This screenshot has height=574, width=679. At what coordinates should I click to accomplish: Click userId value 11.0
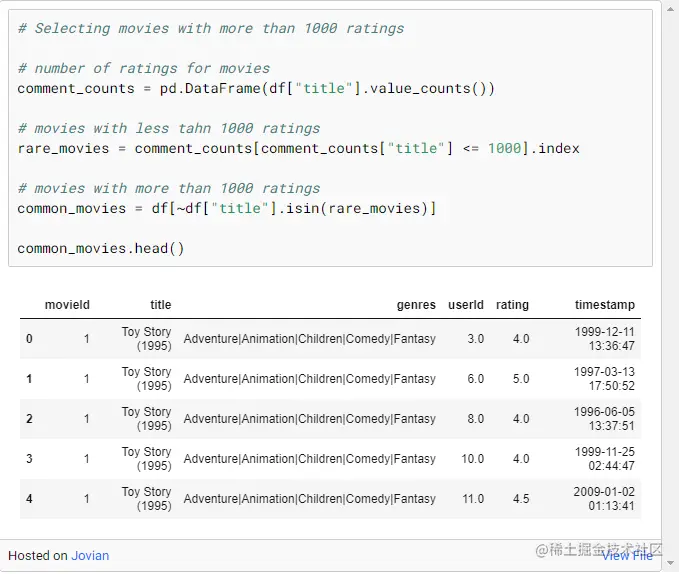(473, 499)
